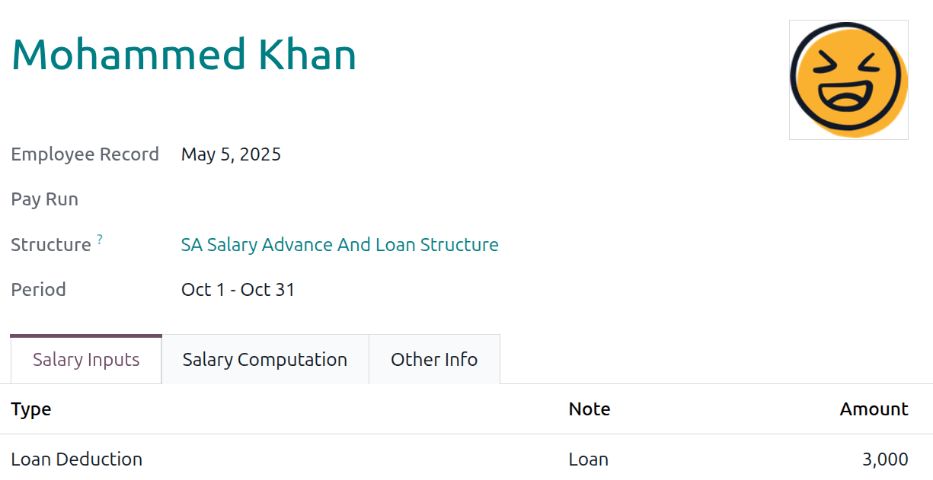Open SA Salary Advance And Loan Structure link
The width and height of the screenshot is (933, 480).
click(x=340, y=244)
